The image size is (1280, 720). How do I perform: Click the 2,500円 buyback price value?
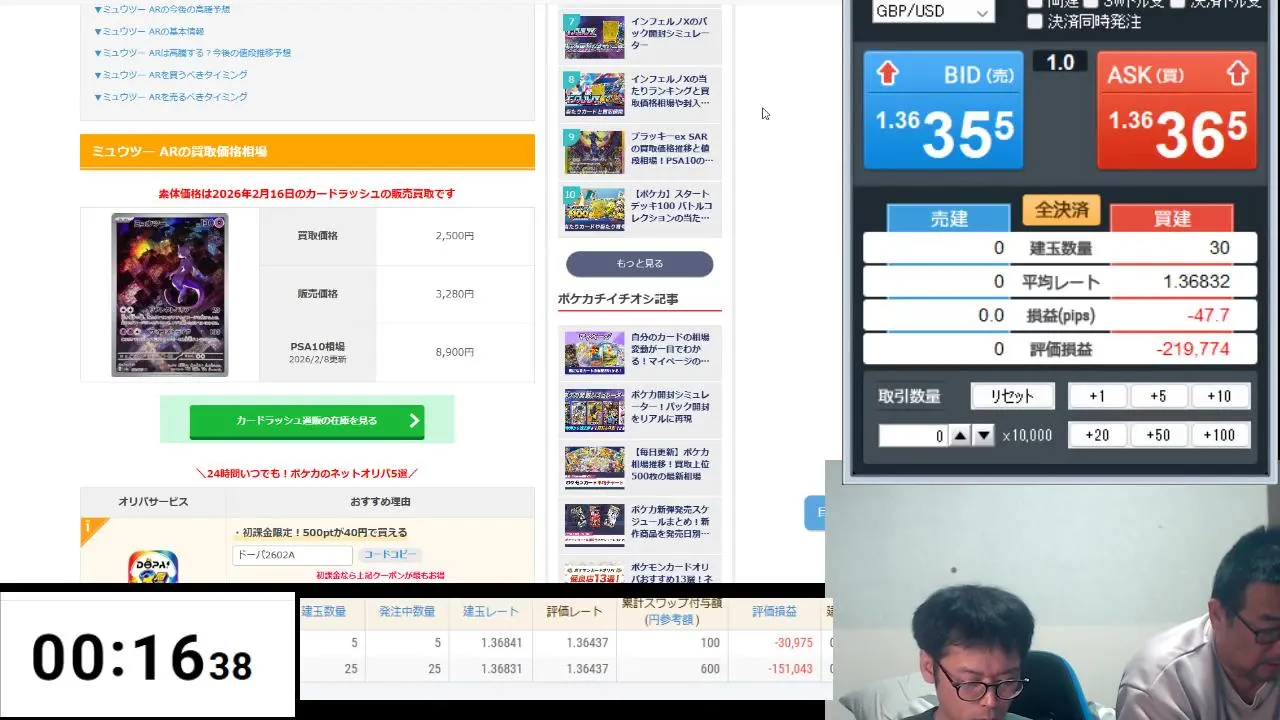point(455,236)
